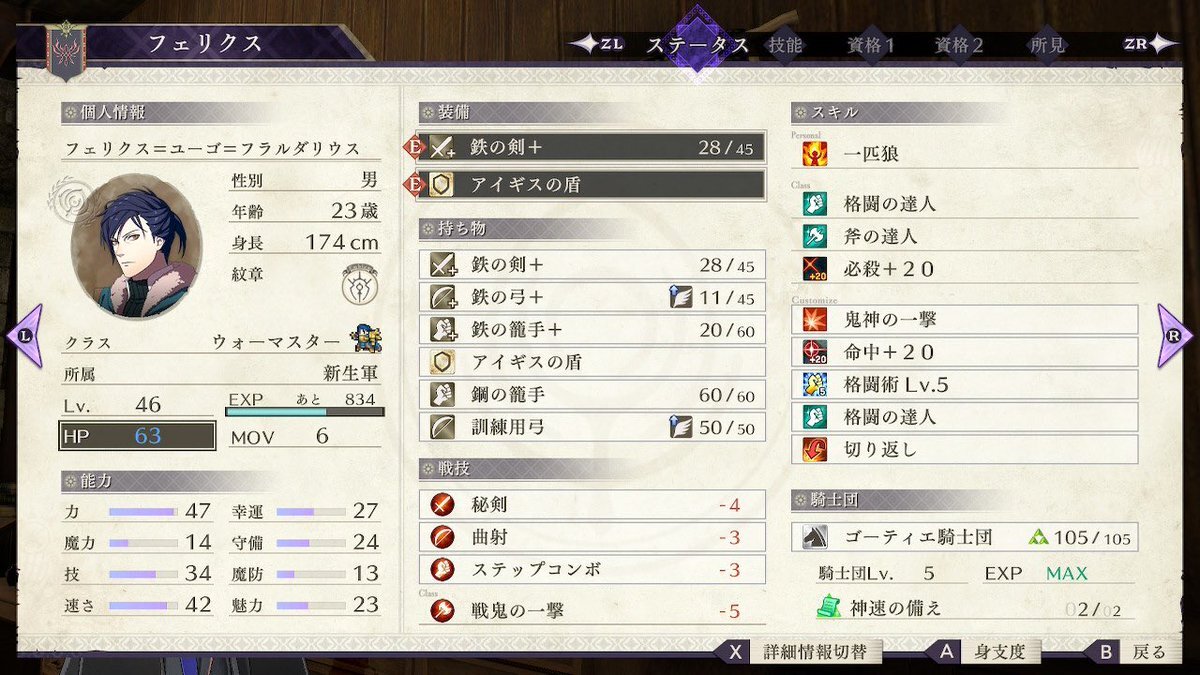Click the EXP progress bar
Screen dimensions: 1200x675
[305, 411]
